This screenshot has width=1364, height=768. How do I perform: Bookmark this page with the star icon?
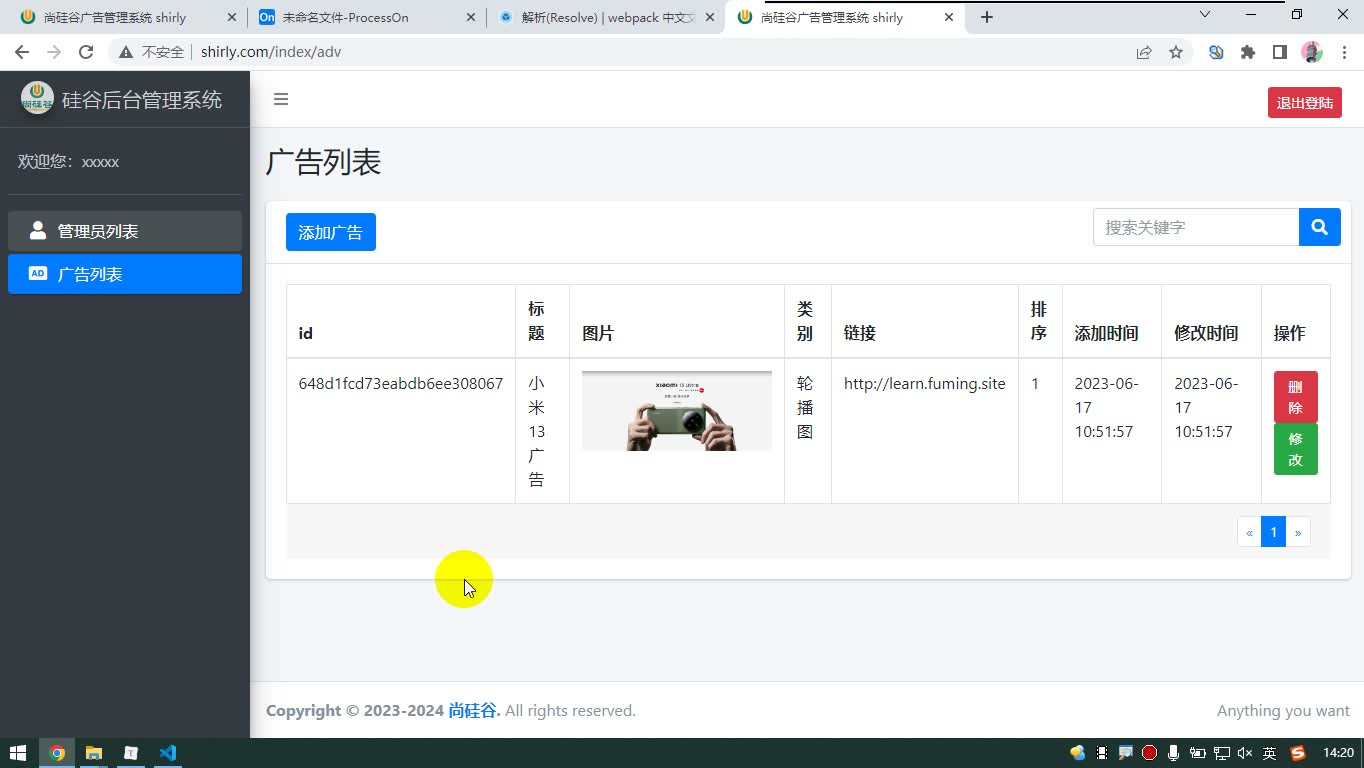[1176, 52]
